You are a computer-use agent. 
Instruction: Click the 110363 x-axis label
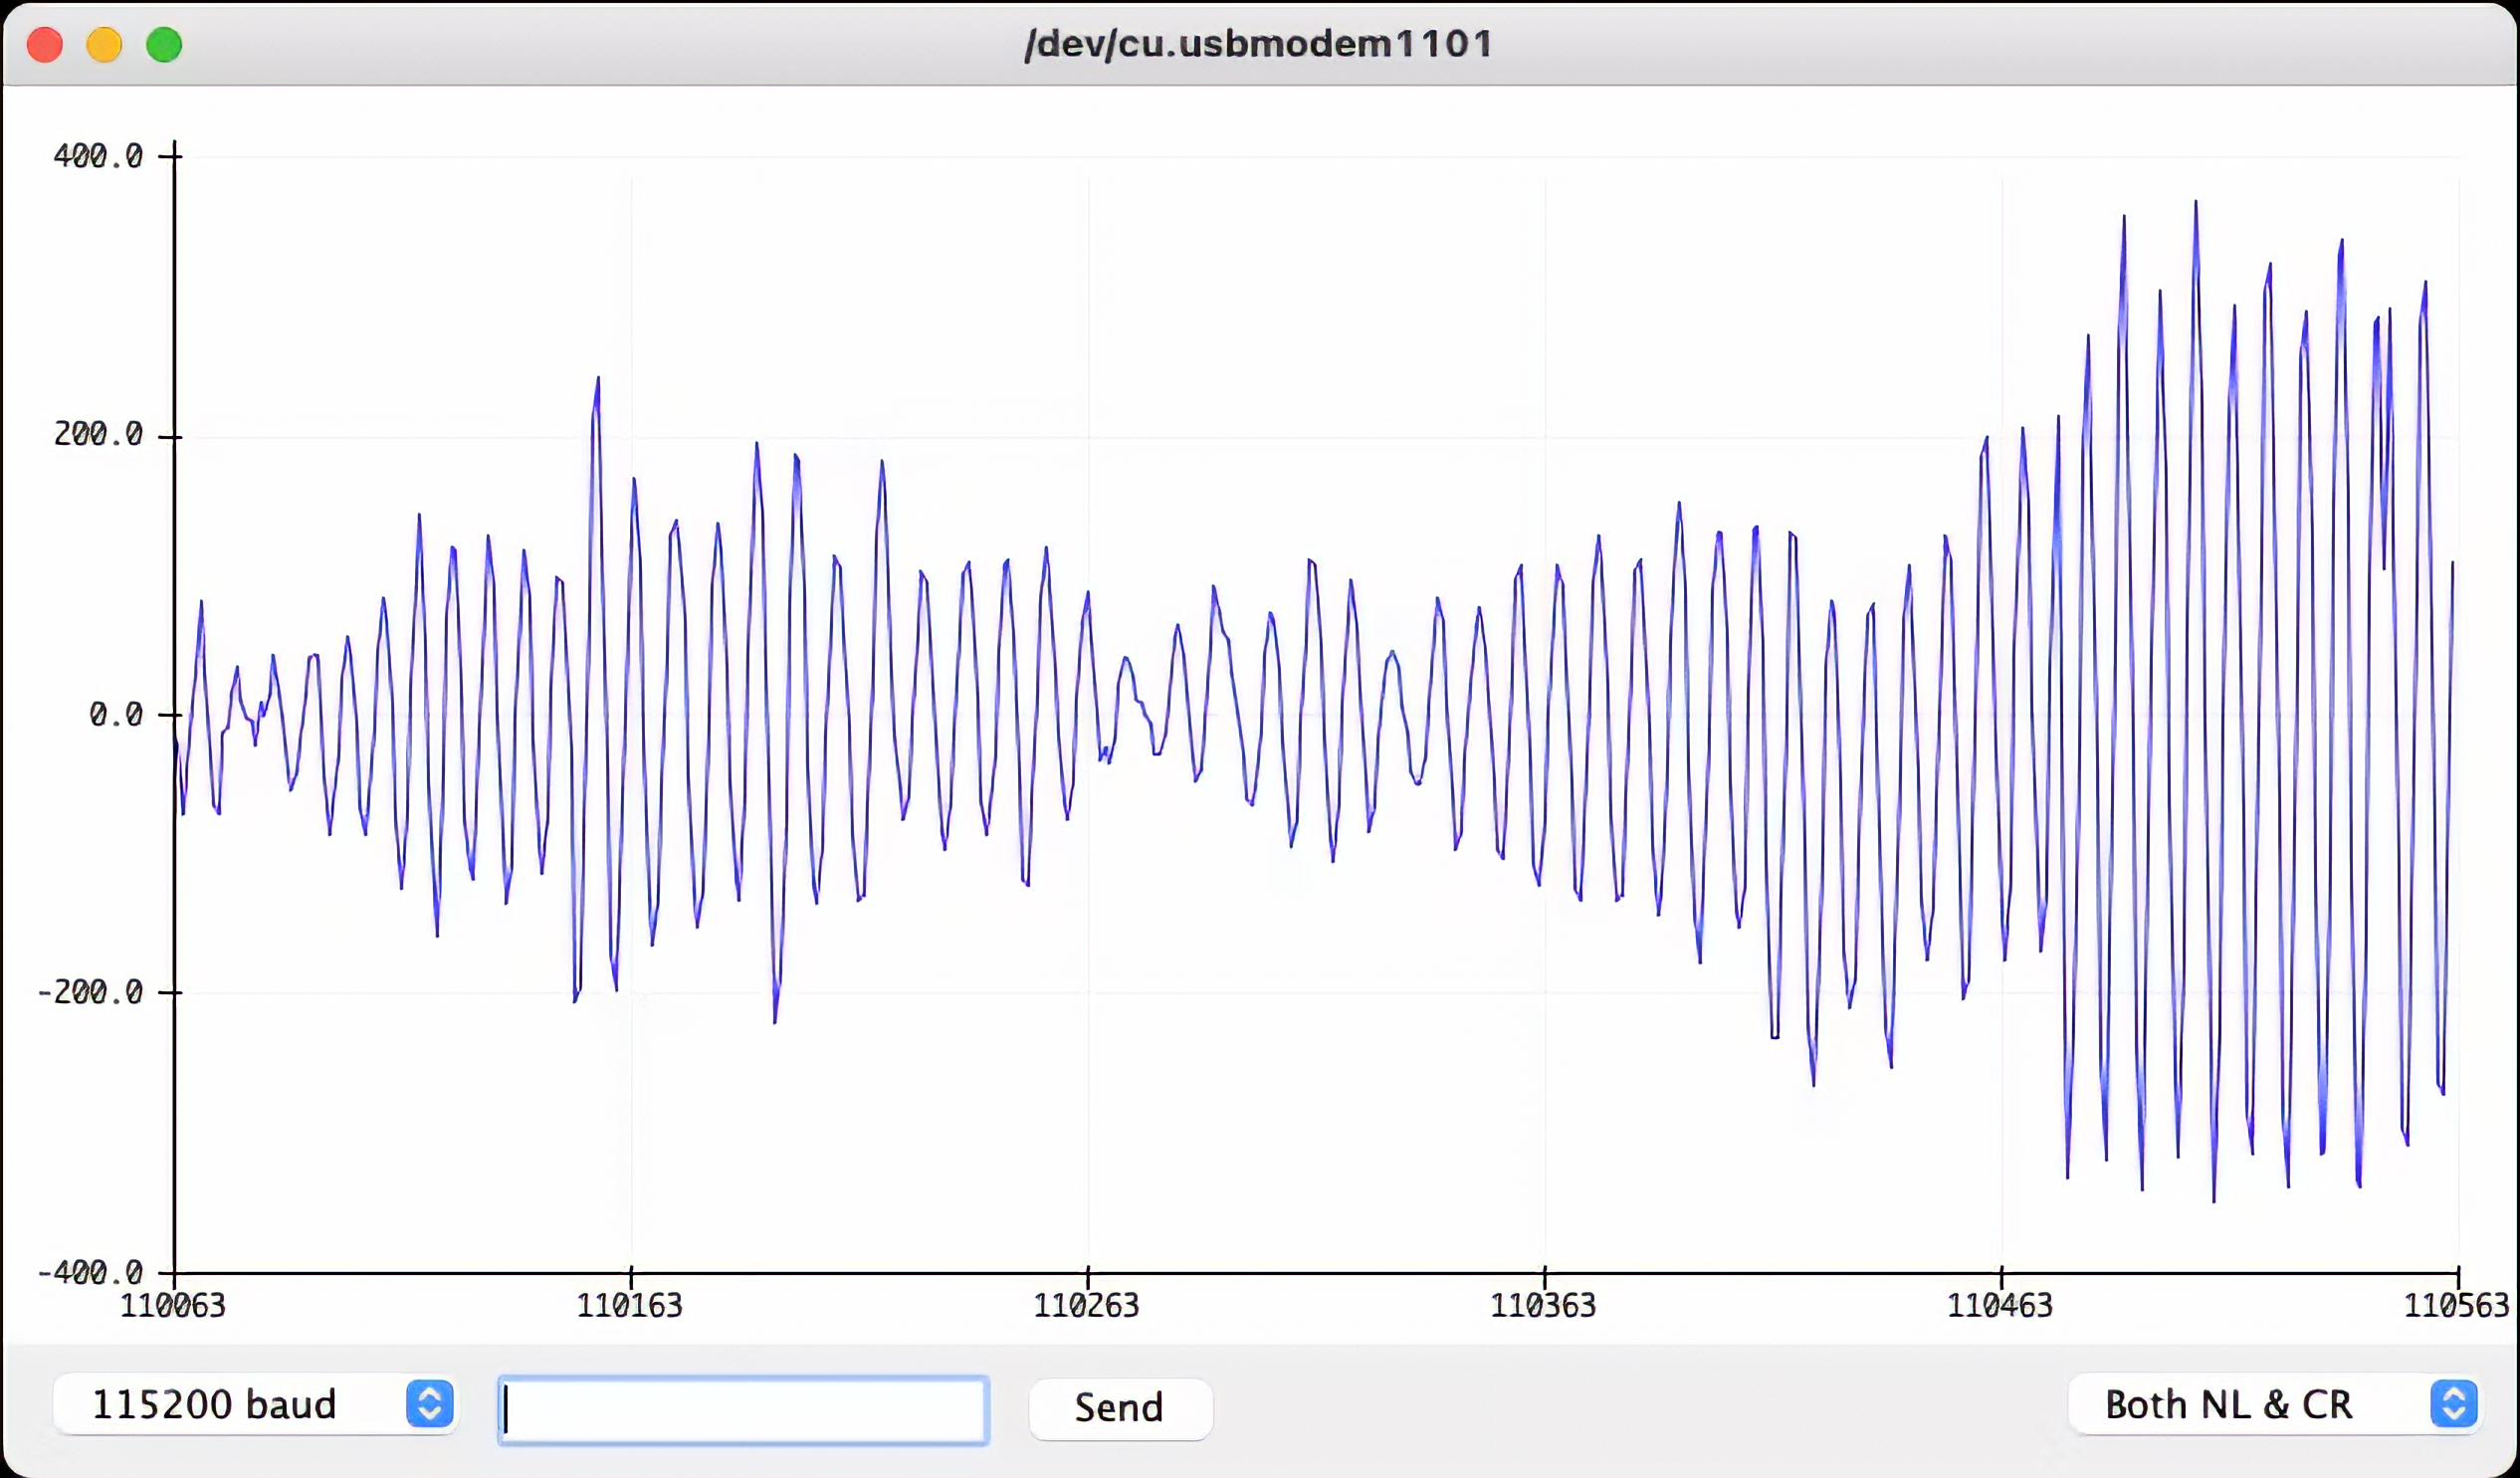pyautogui.click(x=1543, y=1305)
